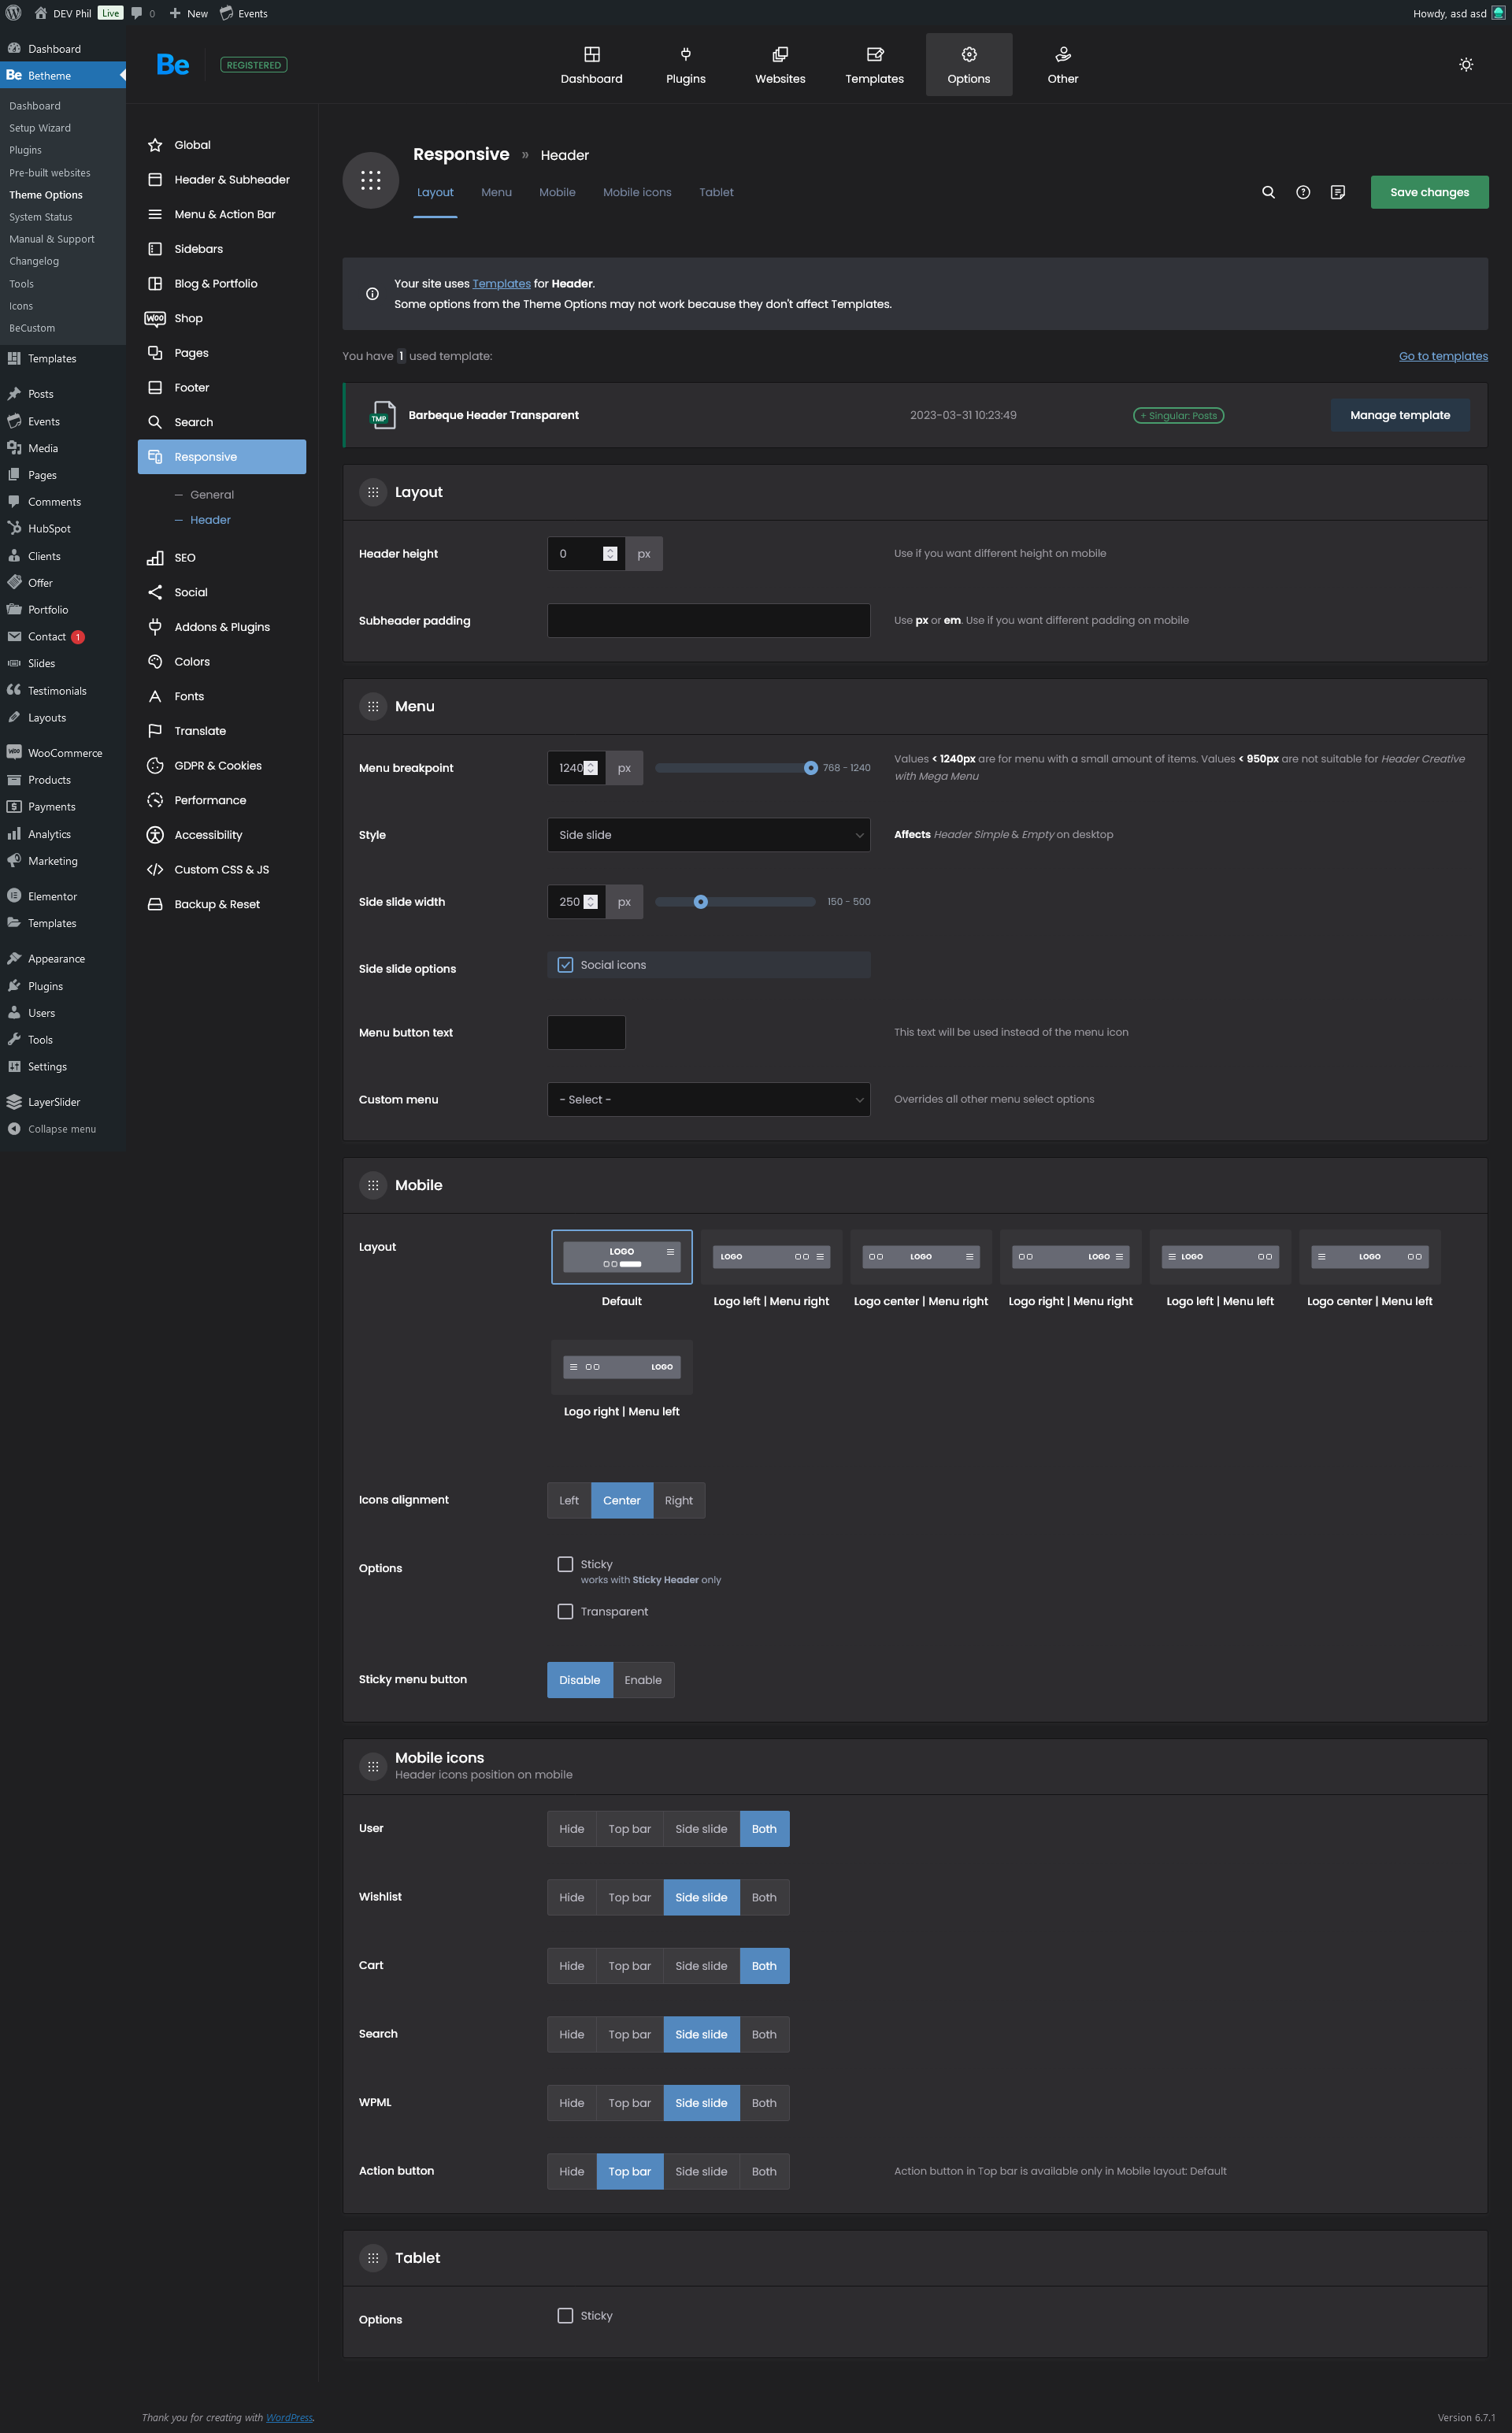Open WooCommerce in WordPress sidebar
The height and width of the screenshot is (2433, 1512).
[x=63, y=753]
